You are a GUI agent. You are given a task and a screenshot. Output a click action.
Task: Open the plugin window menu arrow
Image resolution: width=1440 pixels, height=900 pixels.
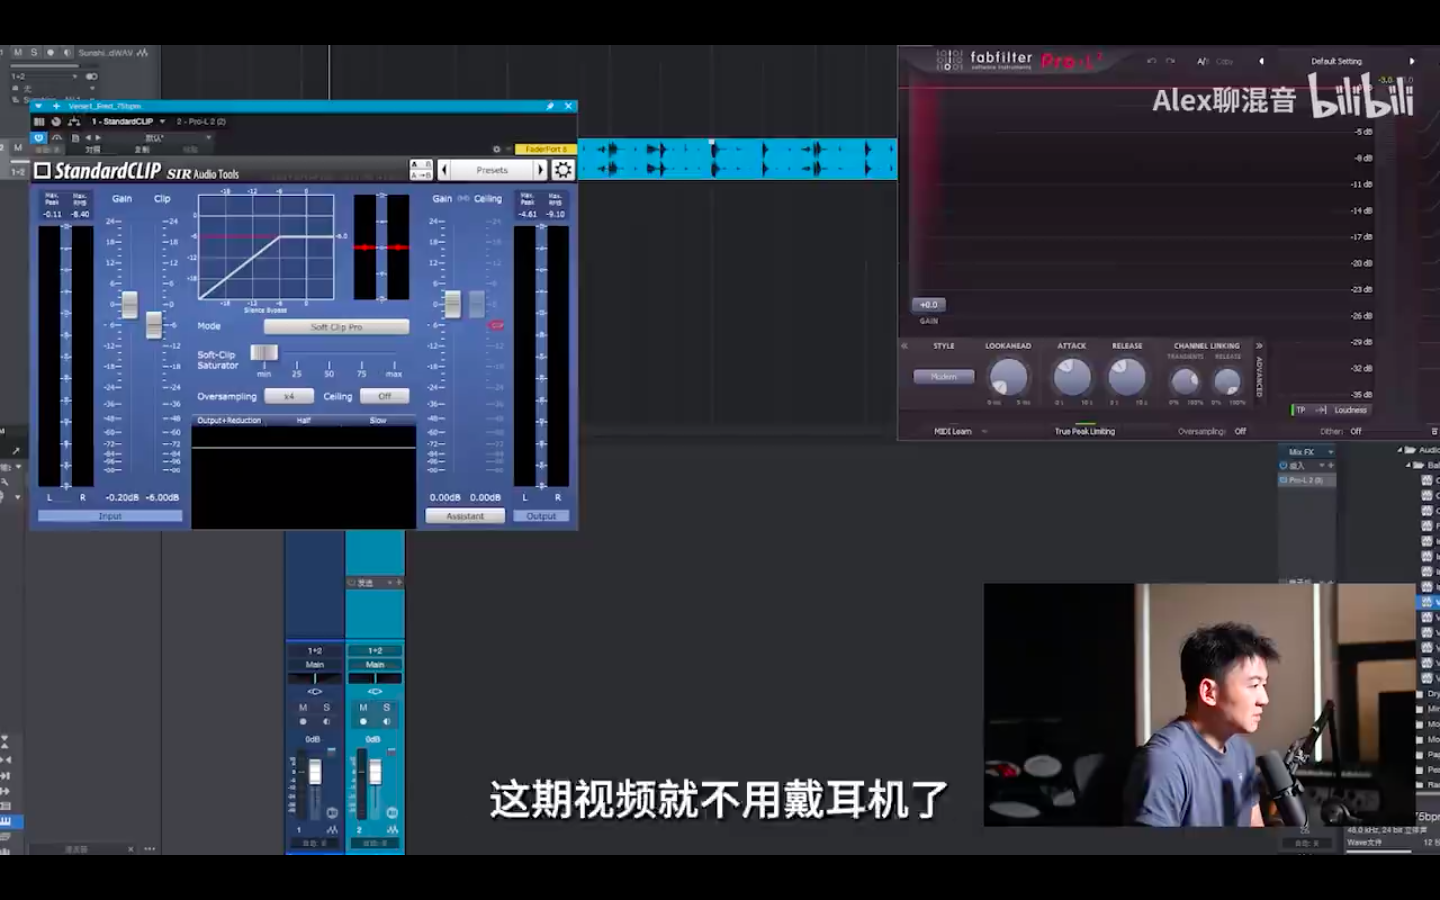point(38,106)
